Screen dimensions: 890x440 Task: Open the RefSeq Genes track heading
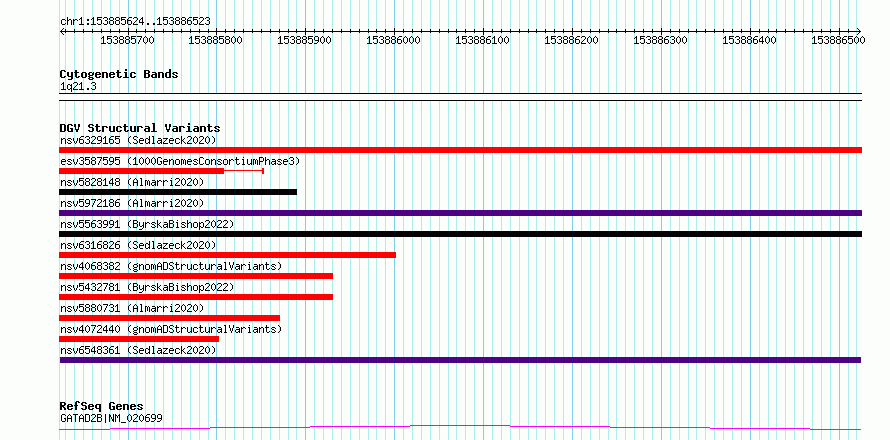pos(101,407)
